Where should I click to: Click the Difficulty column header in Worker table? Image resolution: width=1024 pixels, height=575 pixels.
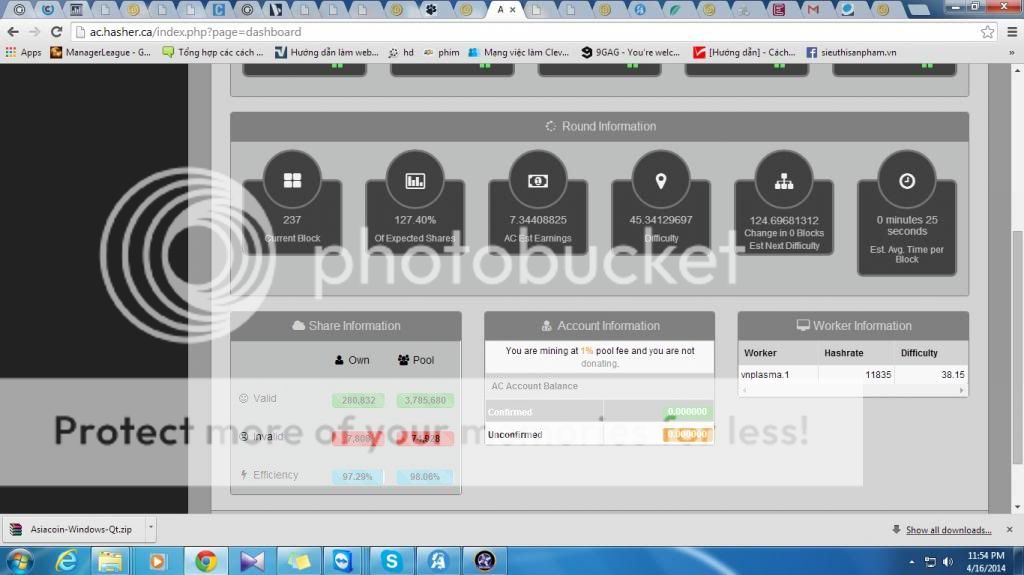coord(919,353)
